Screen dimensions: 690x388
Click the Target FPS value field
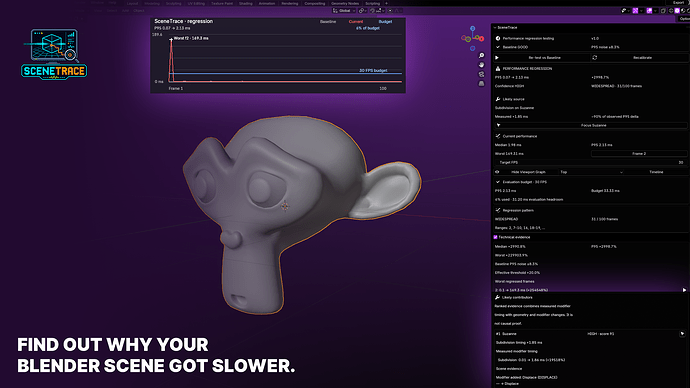[591, 162]
